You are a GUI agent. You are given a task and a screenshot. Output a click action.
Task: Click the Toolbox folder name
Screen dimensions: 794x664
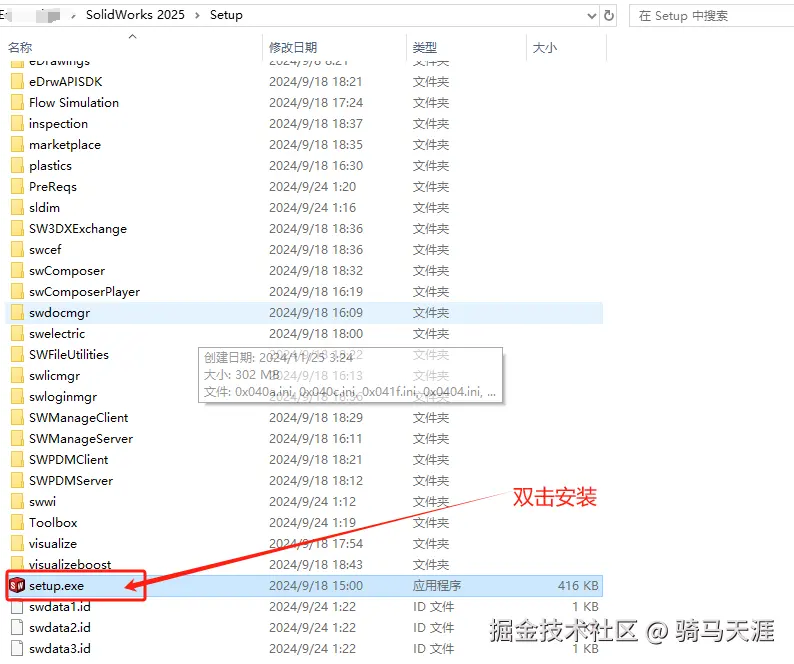click(53, 523)
